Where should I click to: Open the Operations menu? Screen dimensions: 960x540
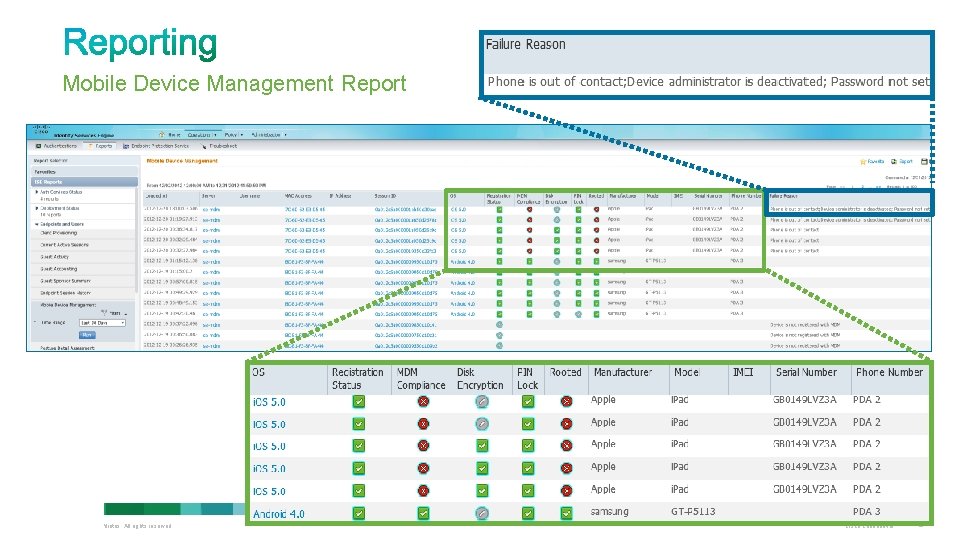(201, 135)
